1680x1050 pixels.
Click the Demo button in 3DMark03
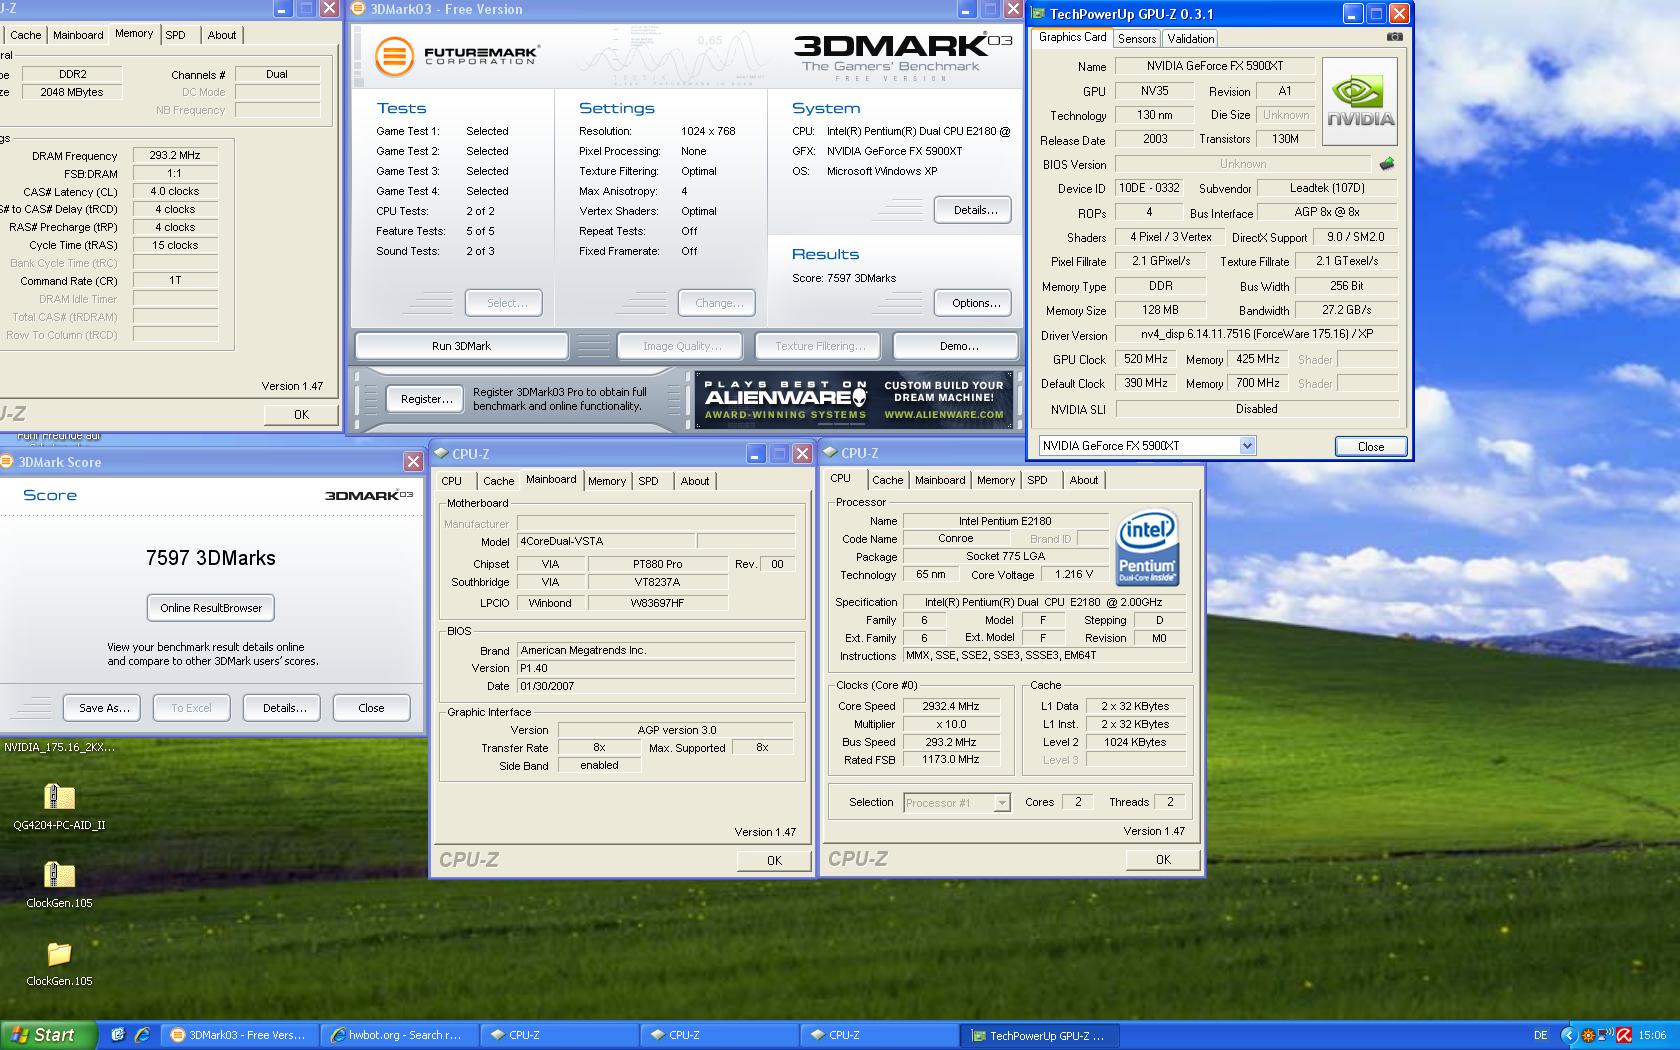click(958, 346)
